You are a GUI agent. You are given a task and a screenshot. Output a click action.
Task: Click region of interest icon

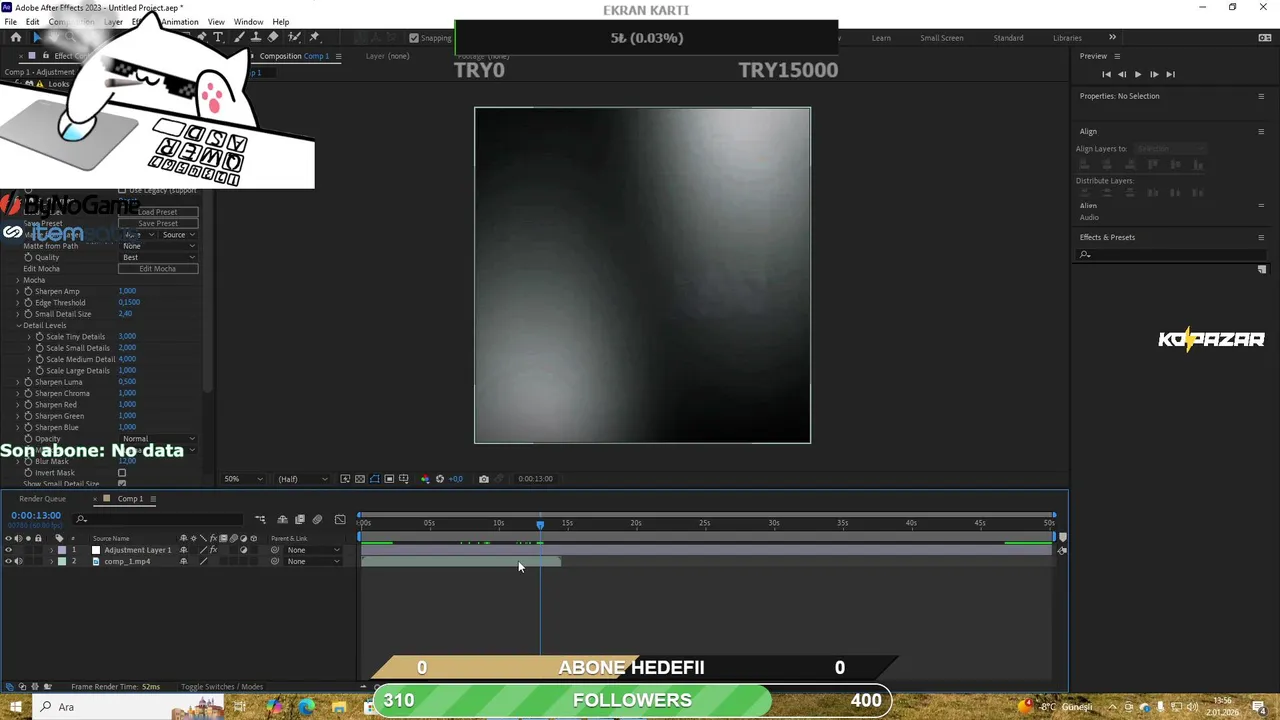pyautogui.click(x=389, y=479)
